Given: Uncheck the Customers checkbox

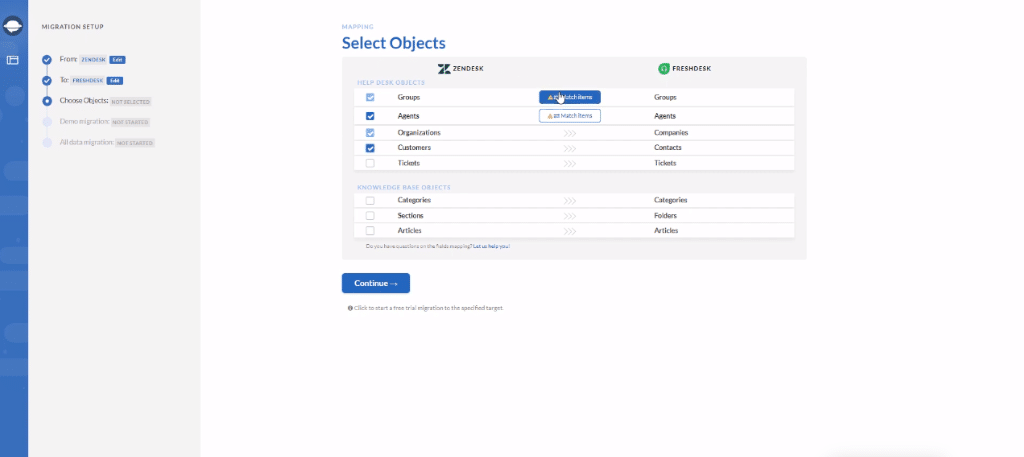Looking at the screenshot, I should tap(370, 148).
